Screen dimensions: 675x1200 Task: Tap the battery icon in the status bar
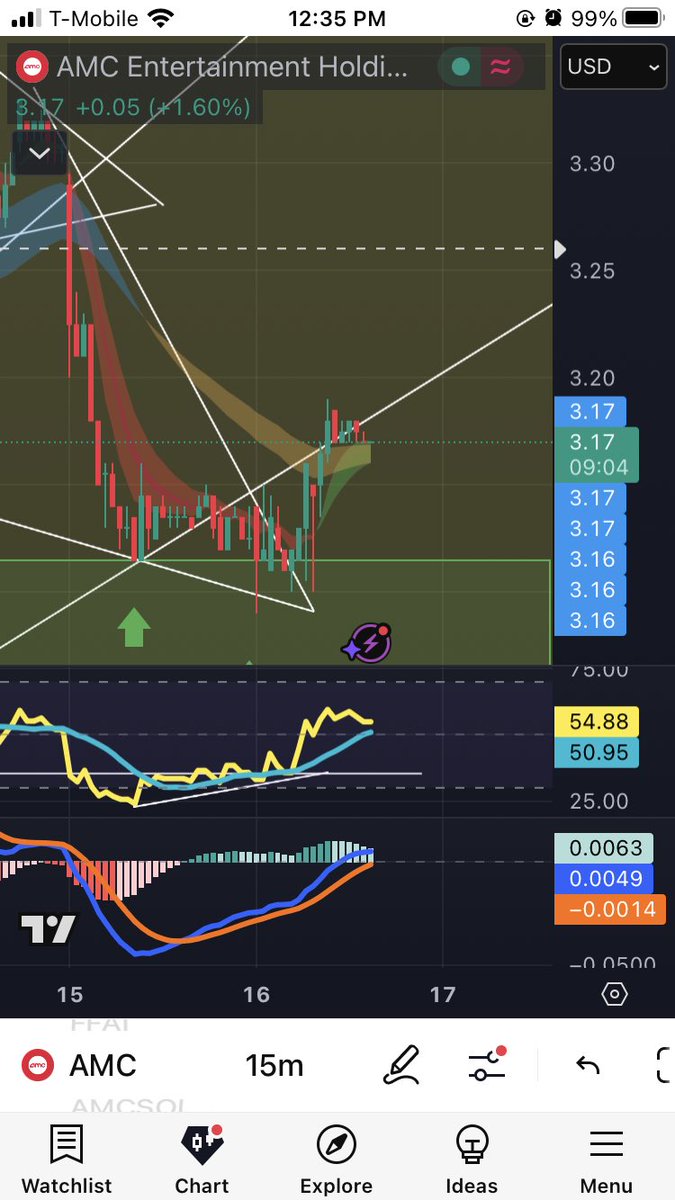642,18
